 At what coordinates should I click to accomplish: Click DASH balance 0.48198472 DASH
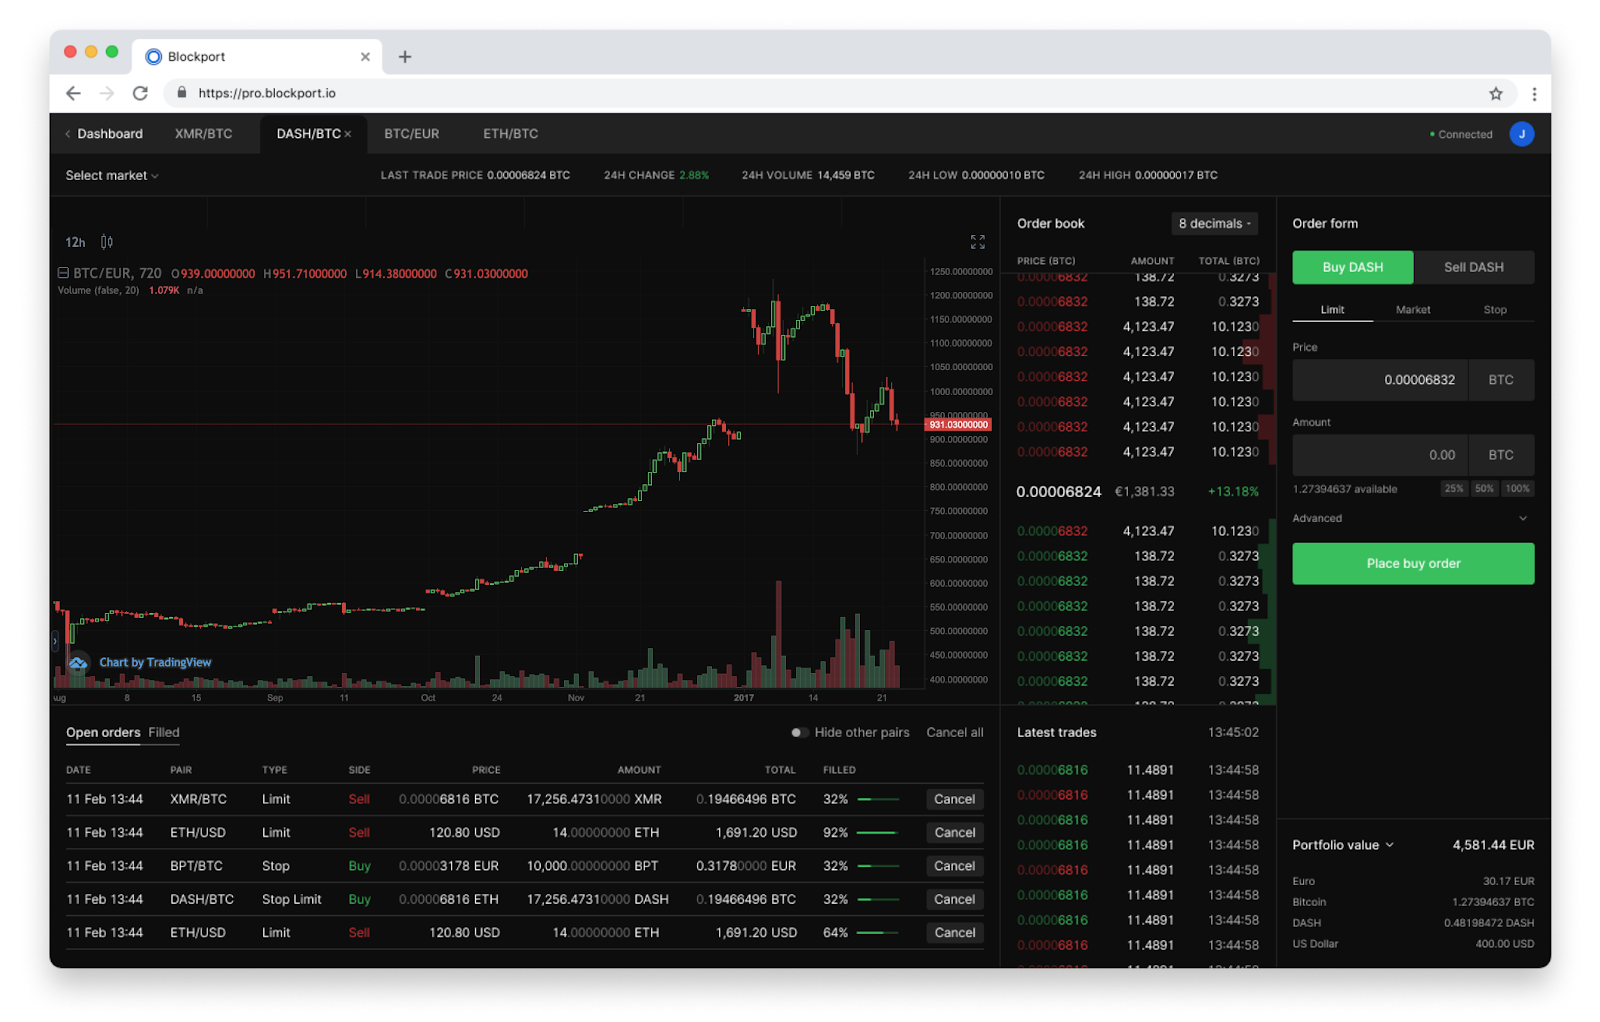[1488, 923]
